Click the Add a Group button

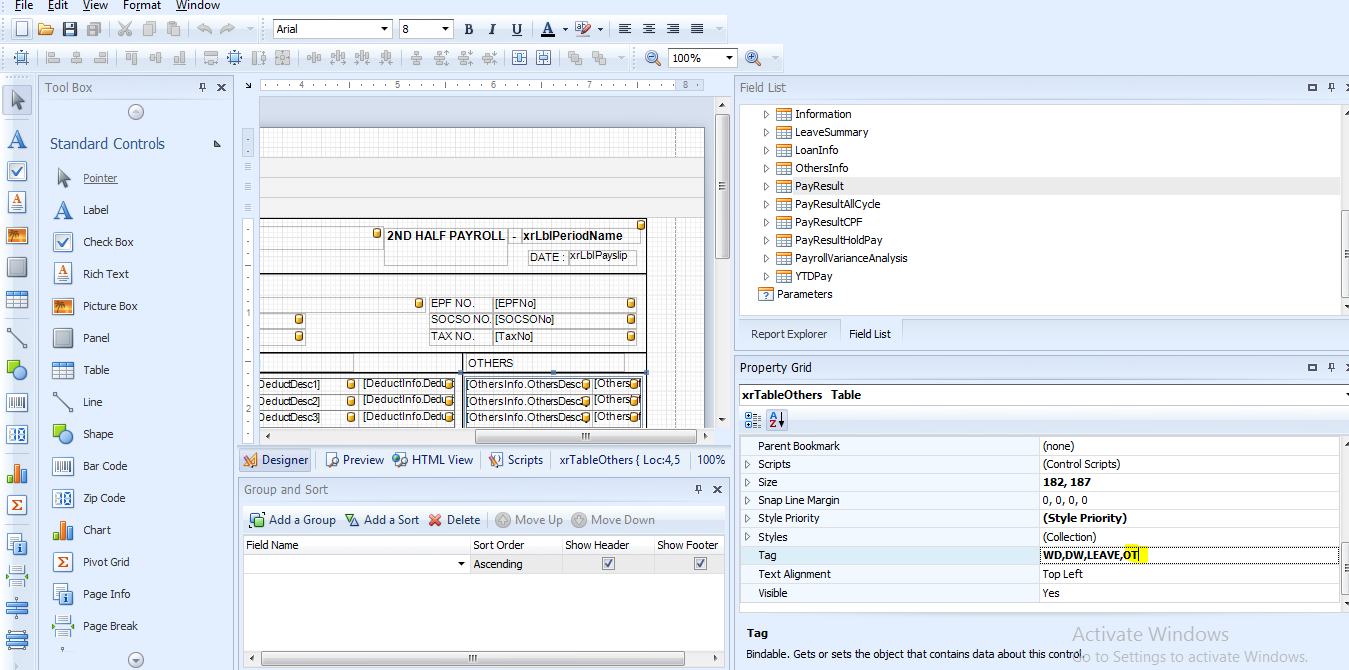tap(292, 520)
